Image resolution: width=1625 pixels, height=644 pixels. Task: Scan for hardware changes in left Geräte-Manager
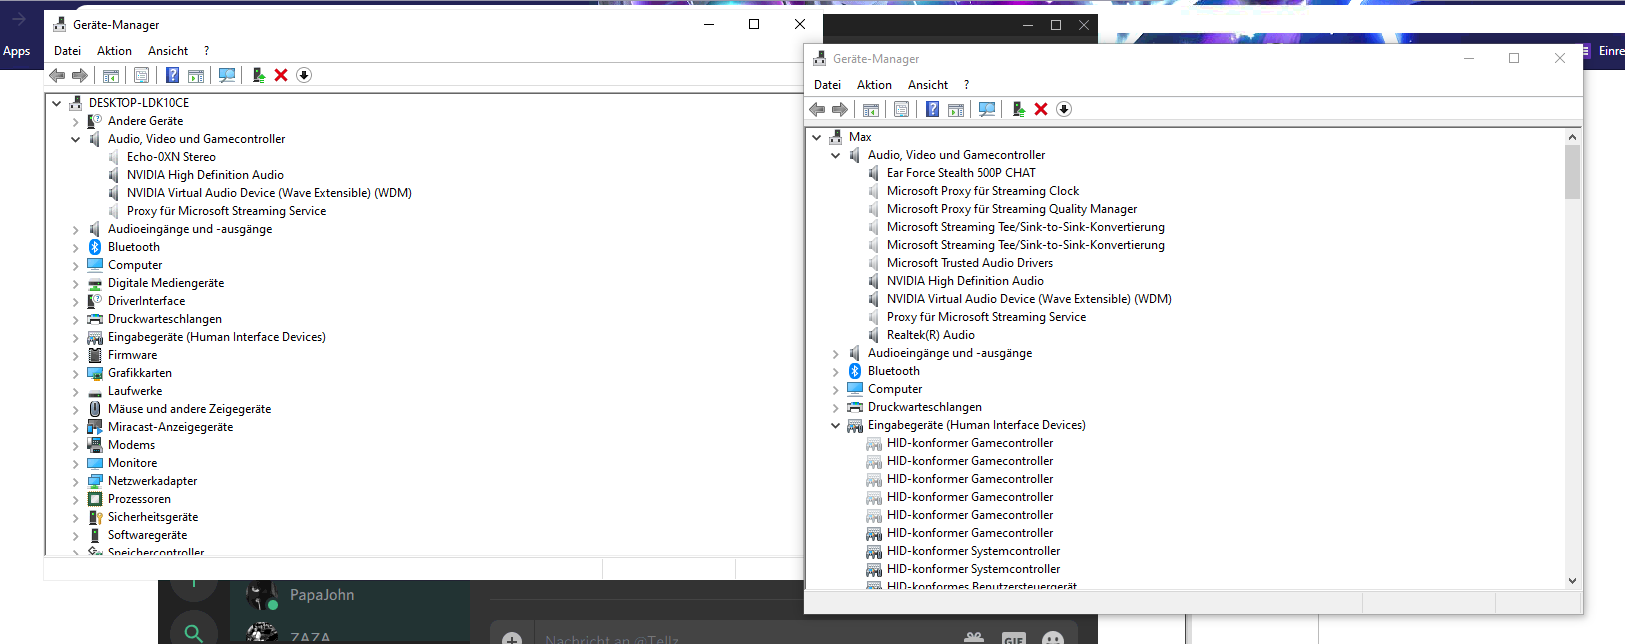pyautogui.click(x=227, y=75)
